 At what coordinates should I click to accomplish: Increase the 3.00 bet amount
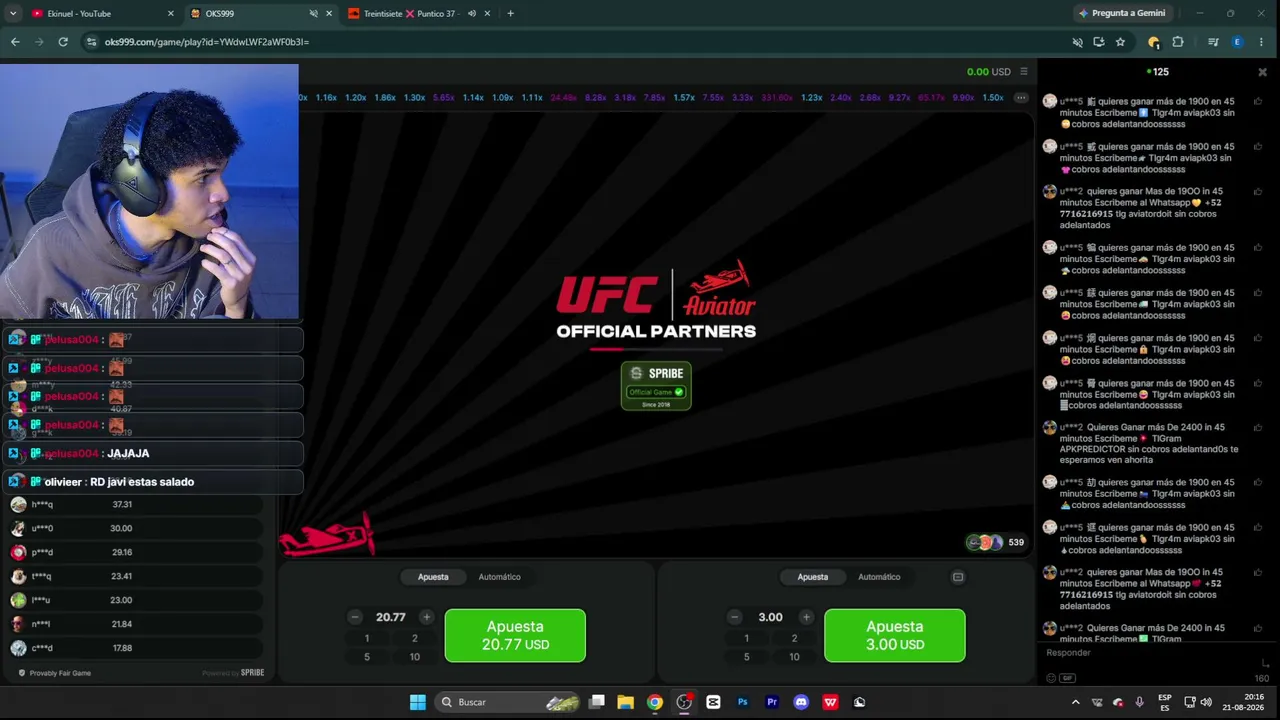(806, 617)
